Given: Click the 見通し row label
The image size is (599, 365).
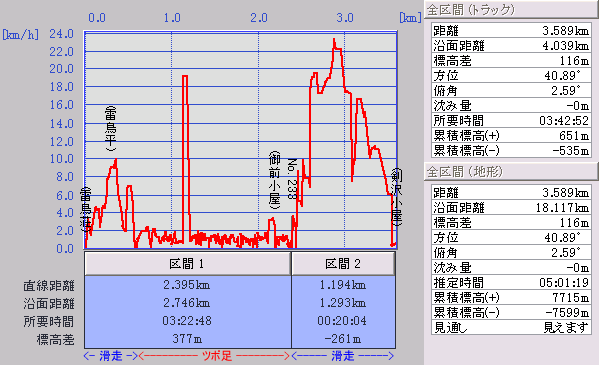Looking at the screenshot, I should click(451, 328).
